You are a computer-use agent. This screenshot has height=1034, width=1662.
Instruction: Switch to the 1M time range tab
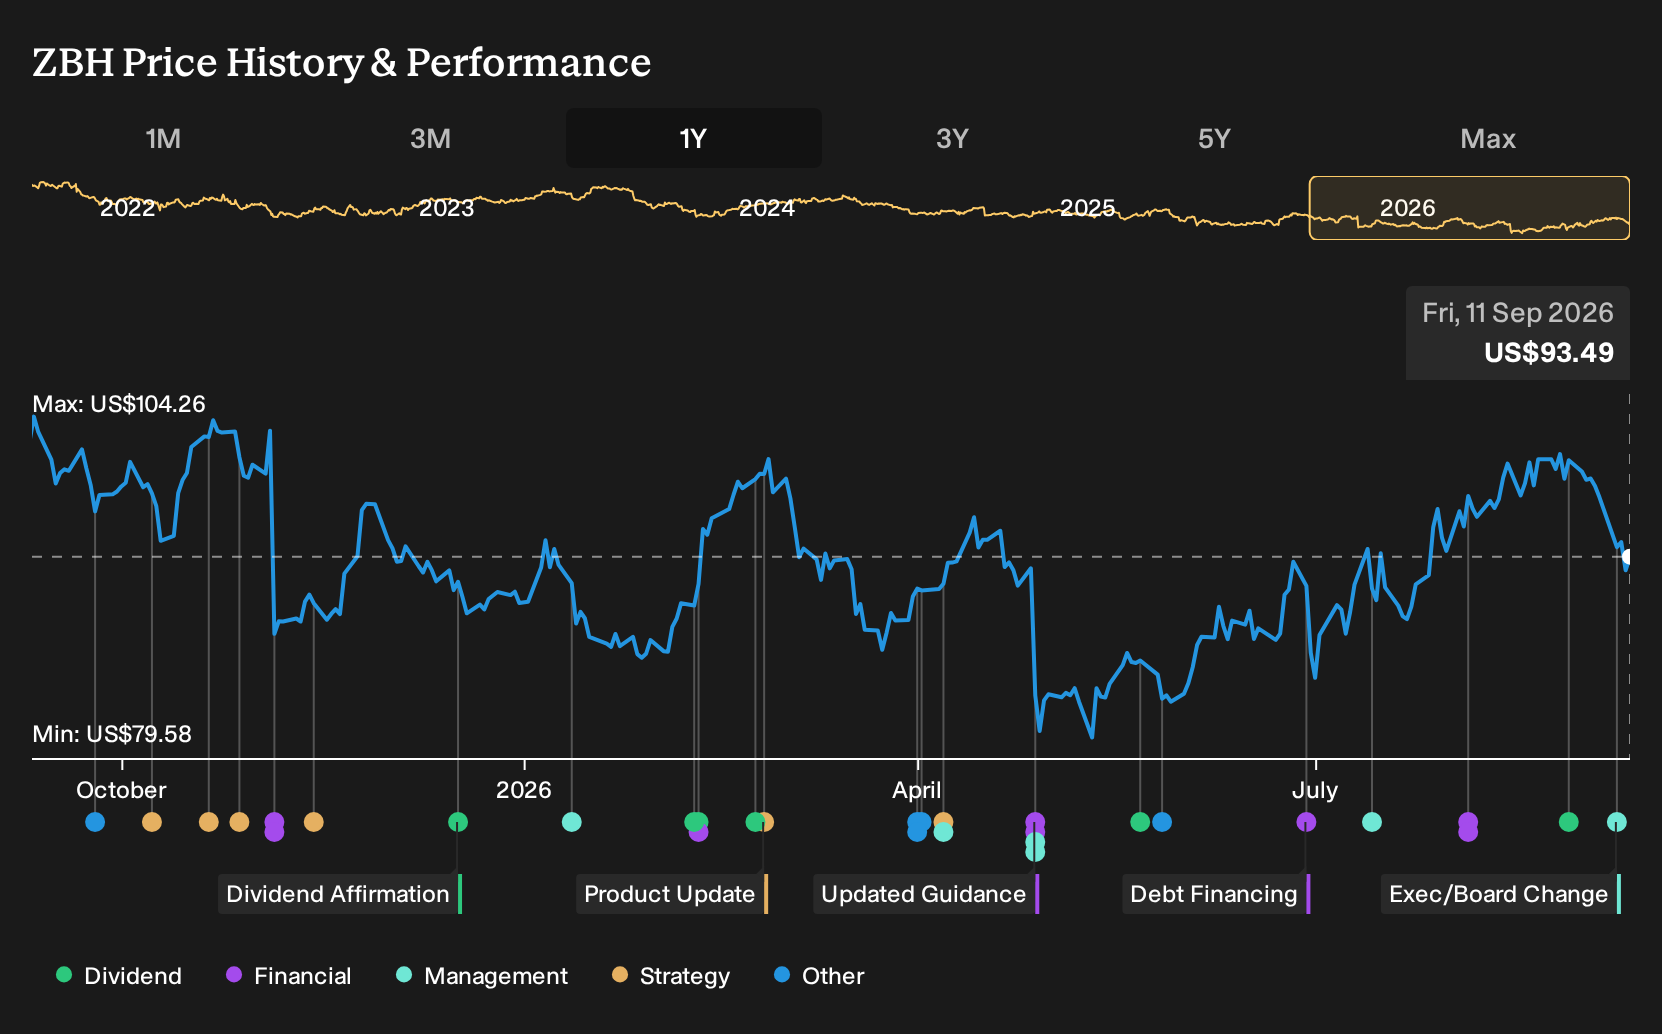(x=163, y=139)
